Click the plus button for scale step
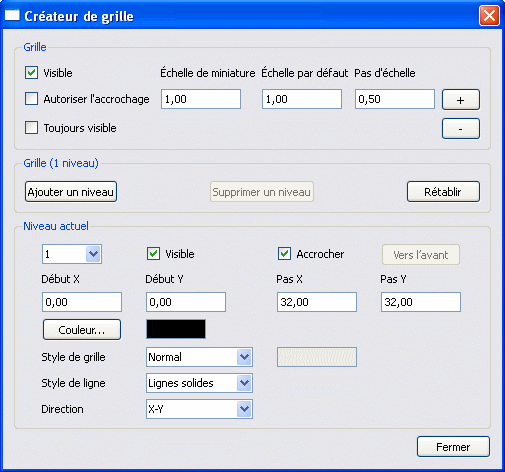This screenshot has width=505, height=472. click(461, 99)
